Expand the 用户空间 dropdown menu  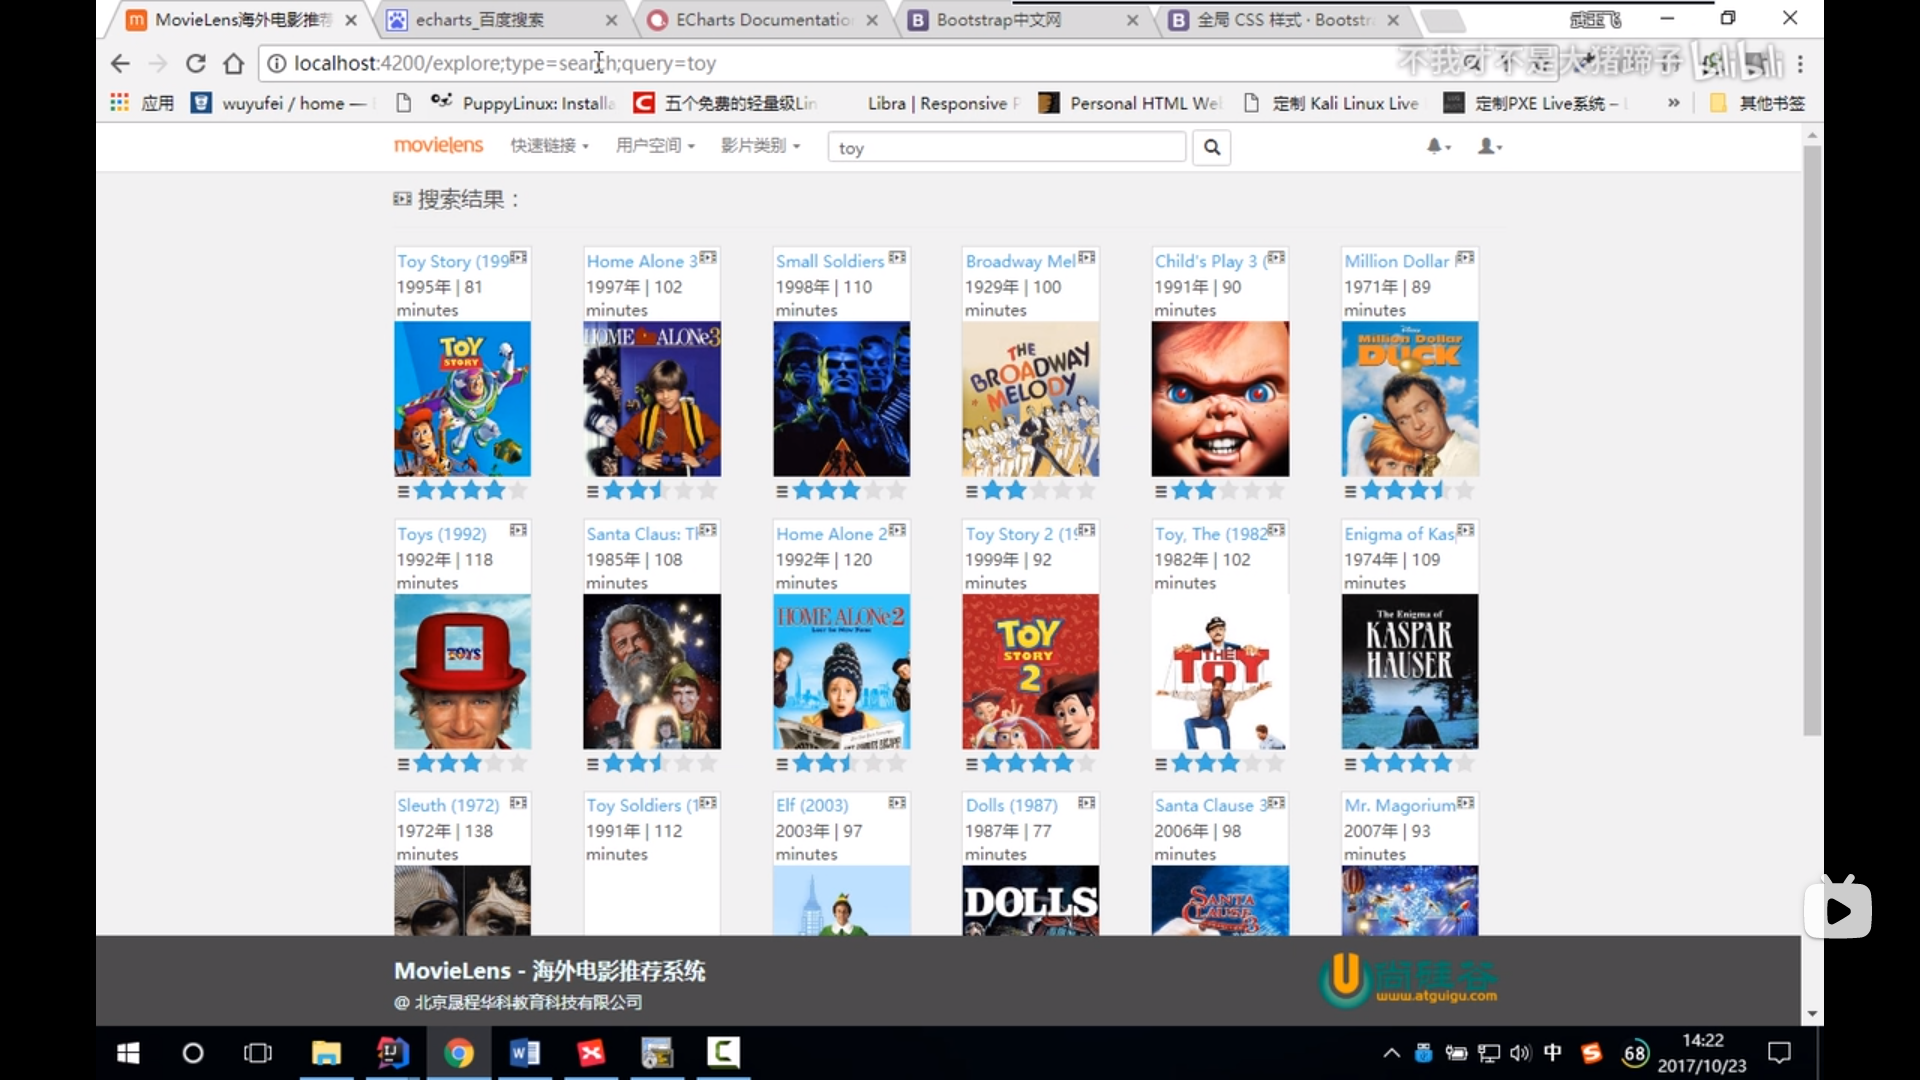tap(655, 146)
